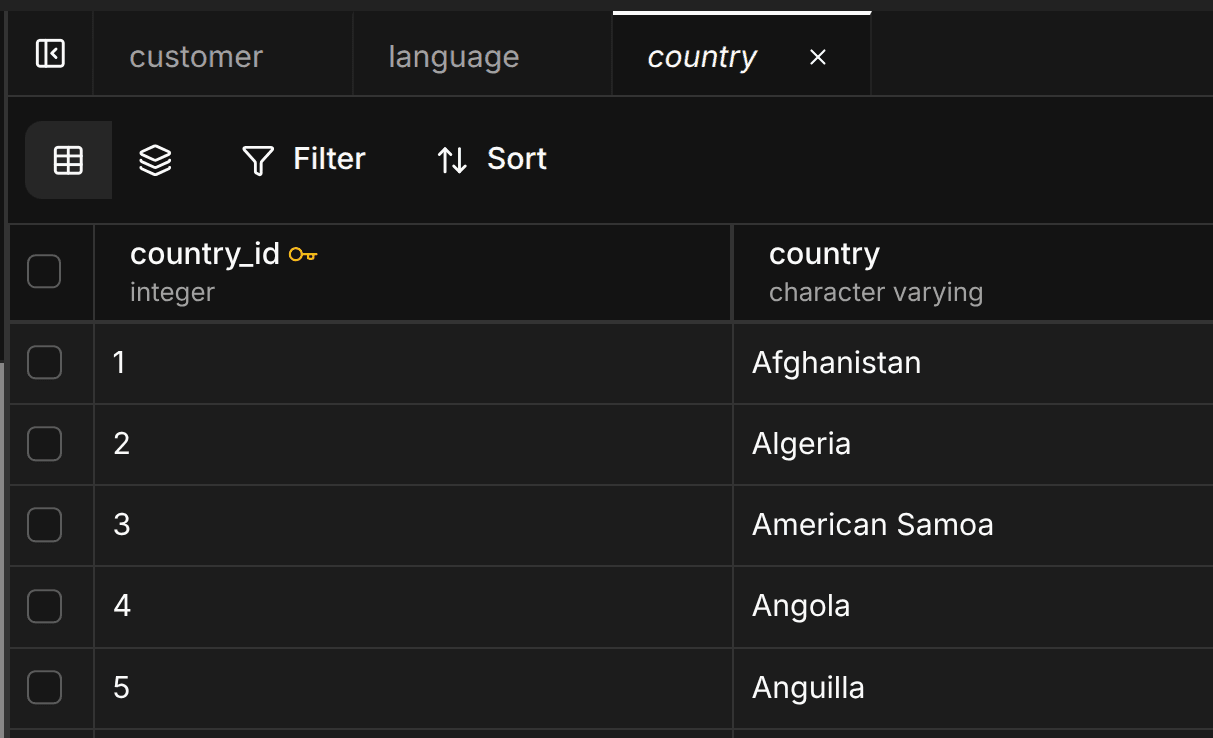Tick the Anguilla row checkbox
This screenshot has height=738, width=1213.
(44, 688)
